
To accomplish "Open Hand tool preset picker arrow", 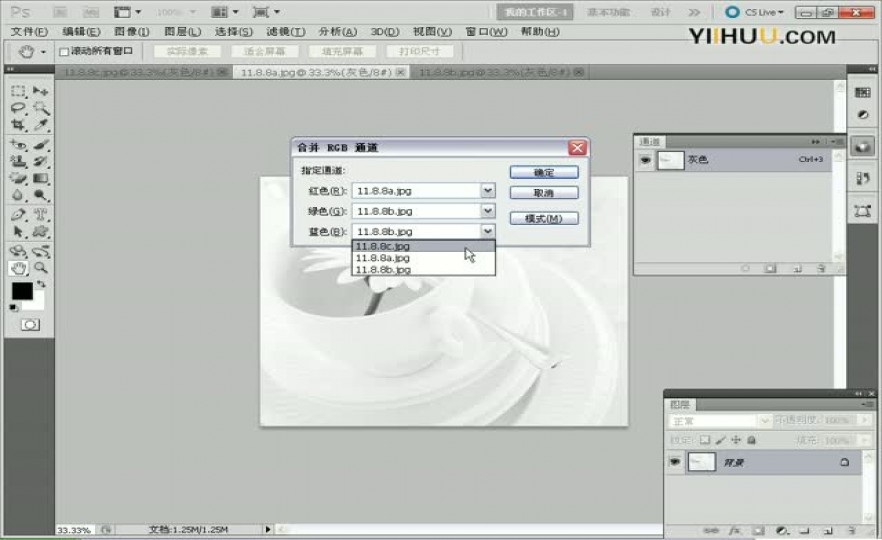I will pos(43,52).
